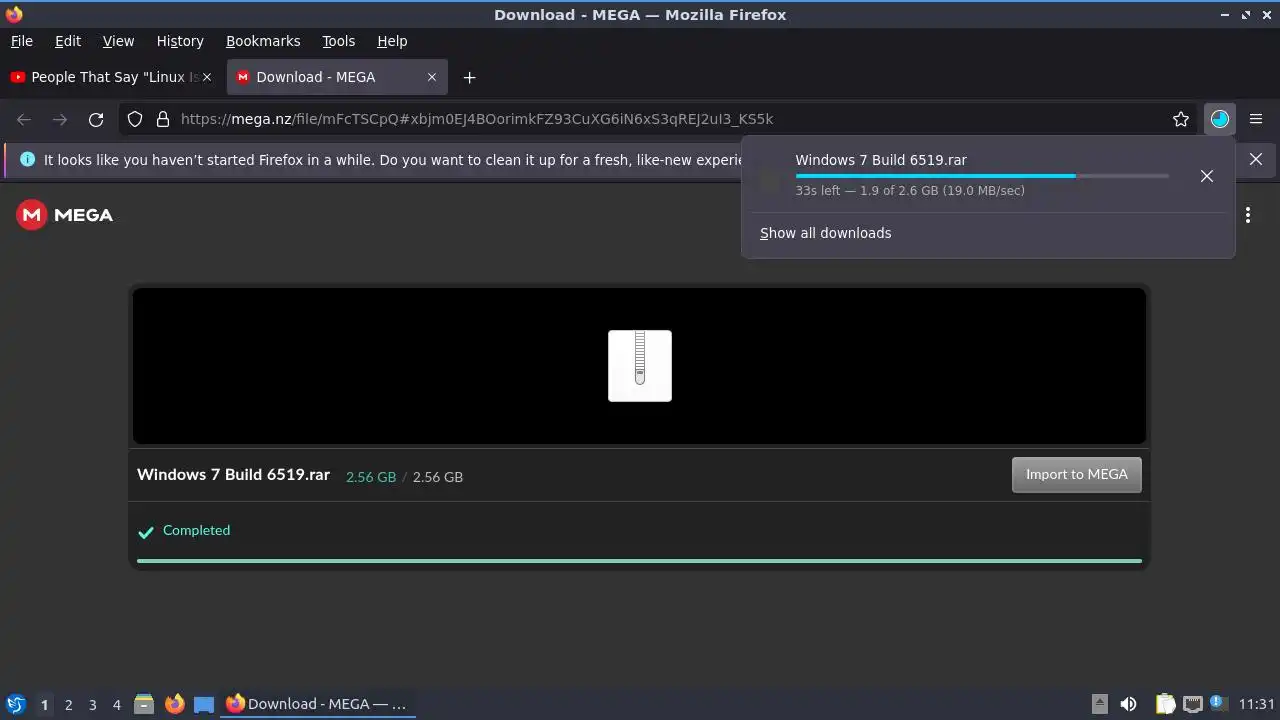Click the green Completed checkmark icon
This screenshot has width=1280, height=720.
pyautogui.click(x=146, y=532)
